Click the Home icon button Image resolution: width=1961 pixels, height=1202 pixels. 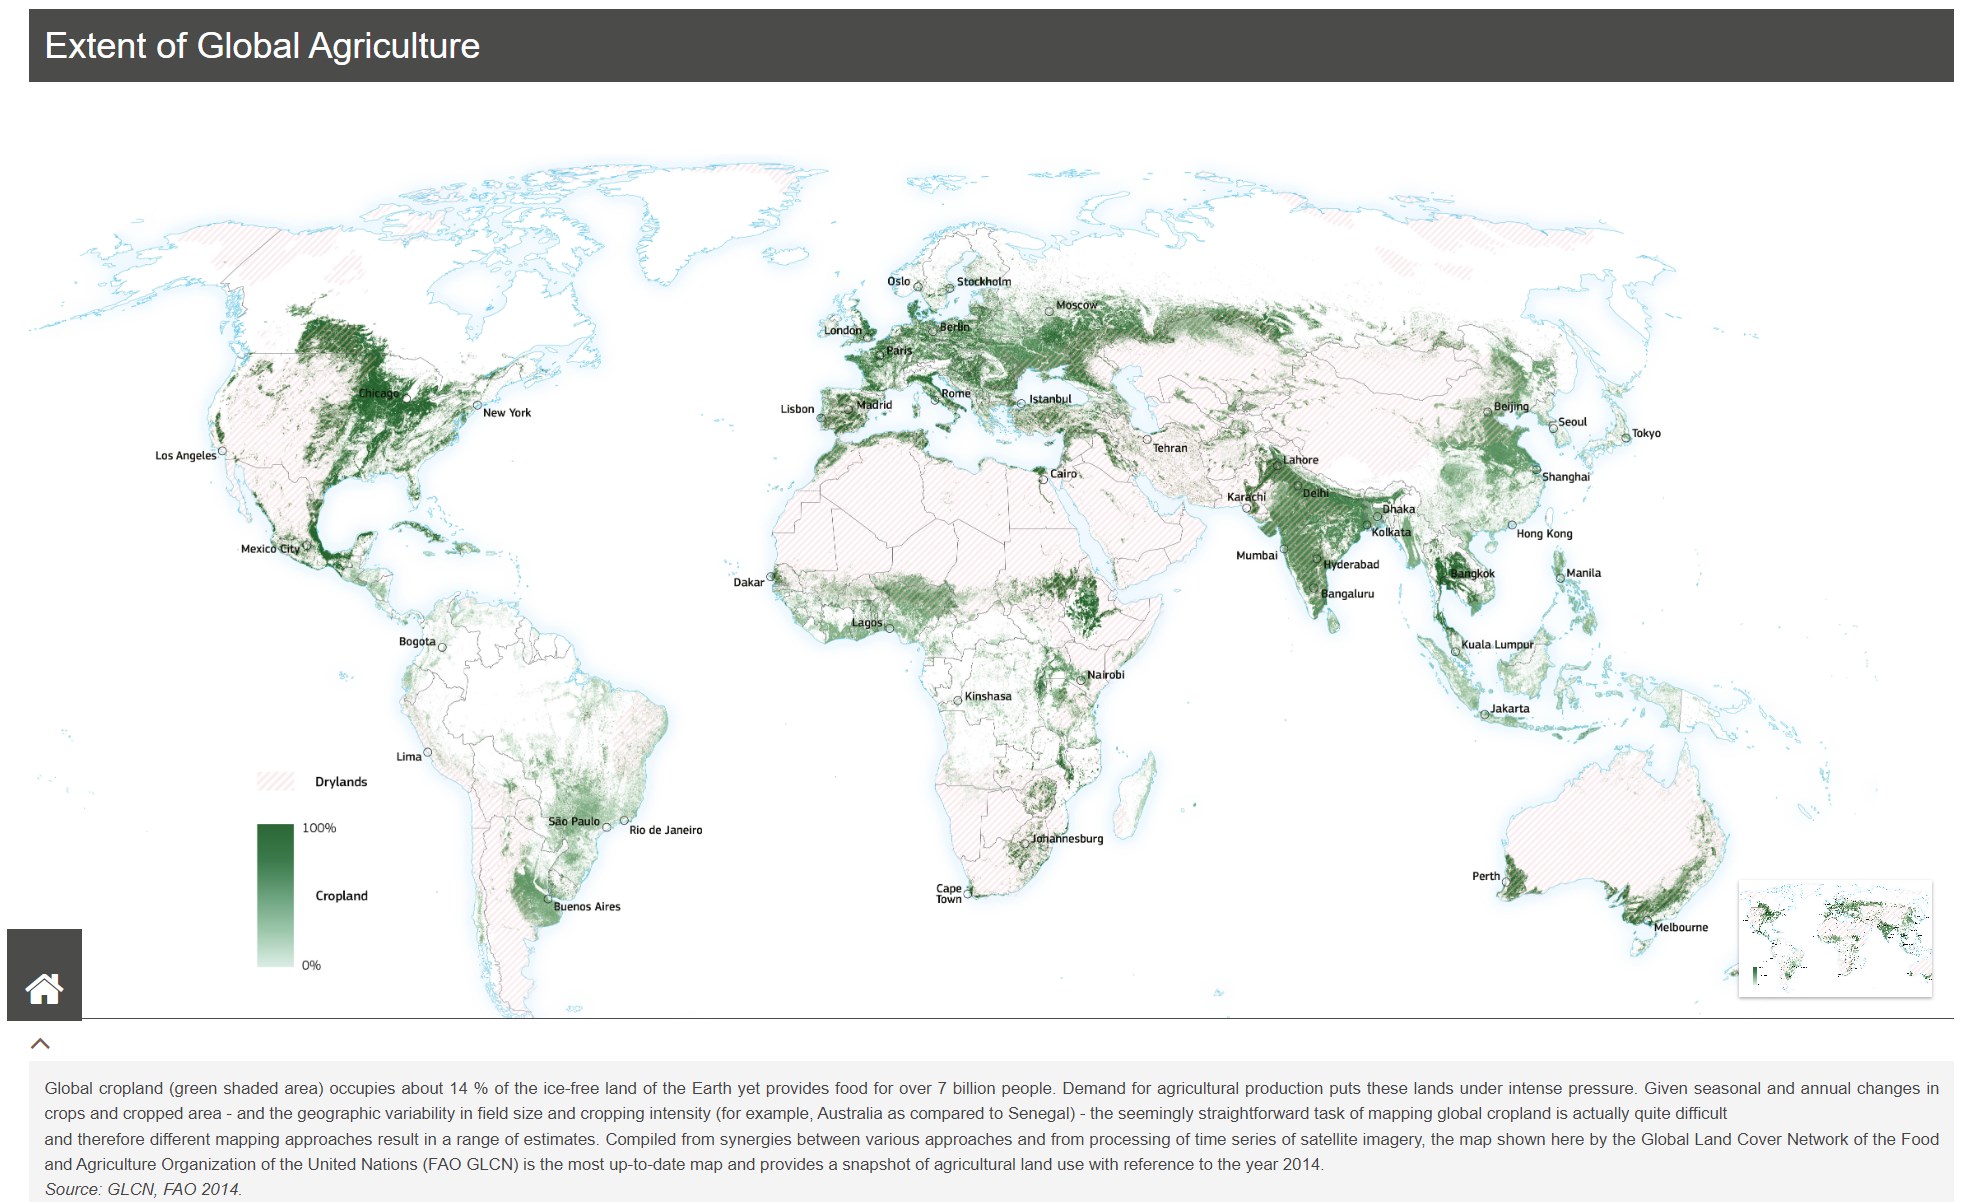point(44,988)
